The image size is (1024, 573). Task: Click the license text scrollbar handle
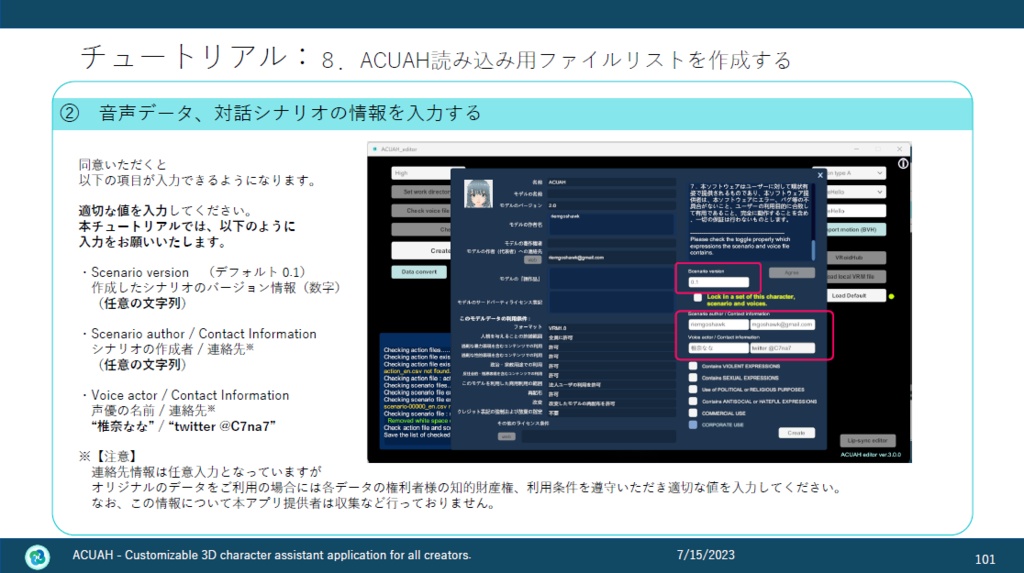point(813,250)
